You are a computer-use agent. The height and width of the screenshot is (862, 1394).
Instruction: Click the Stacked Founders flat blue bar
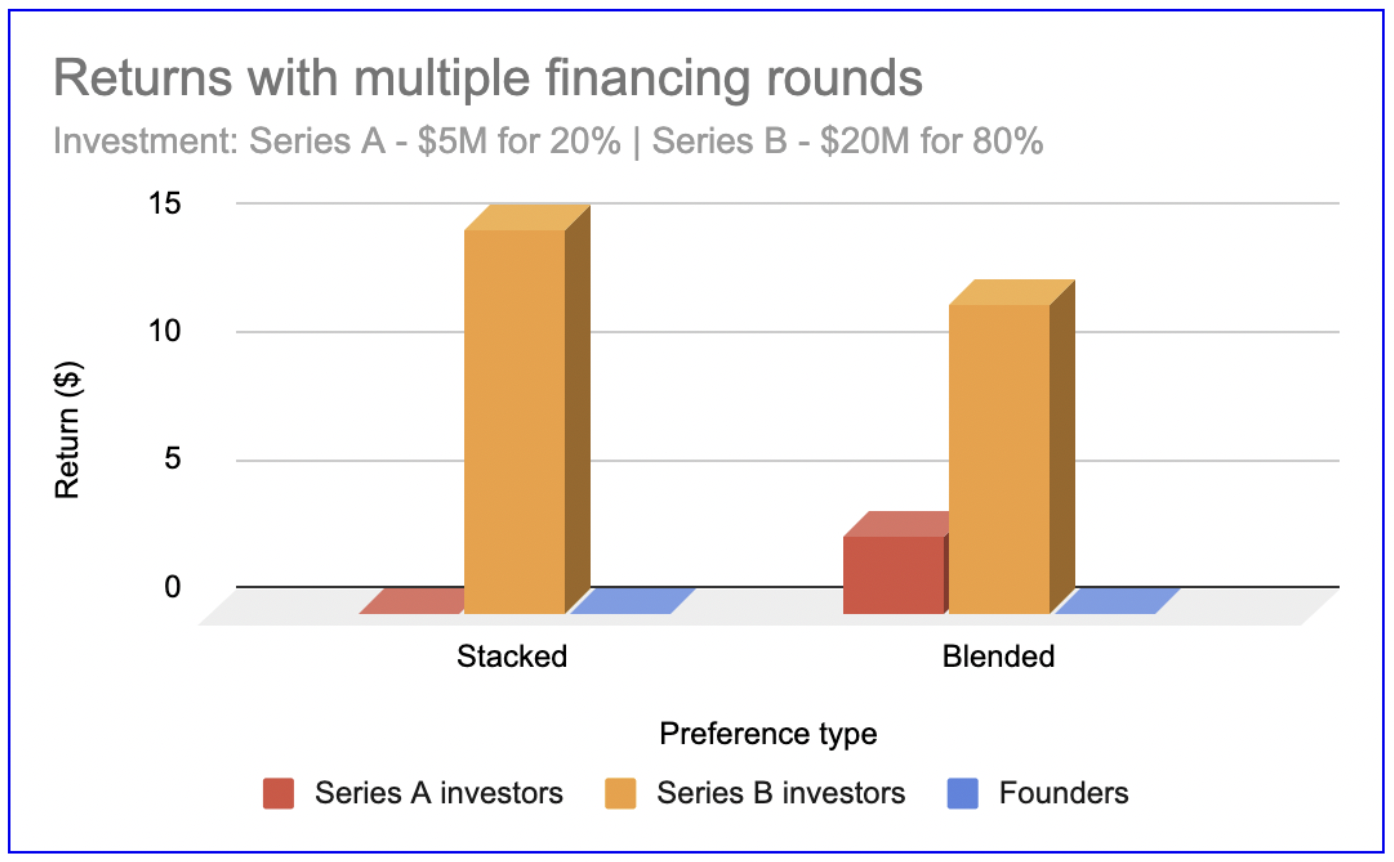pos(632,601)
